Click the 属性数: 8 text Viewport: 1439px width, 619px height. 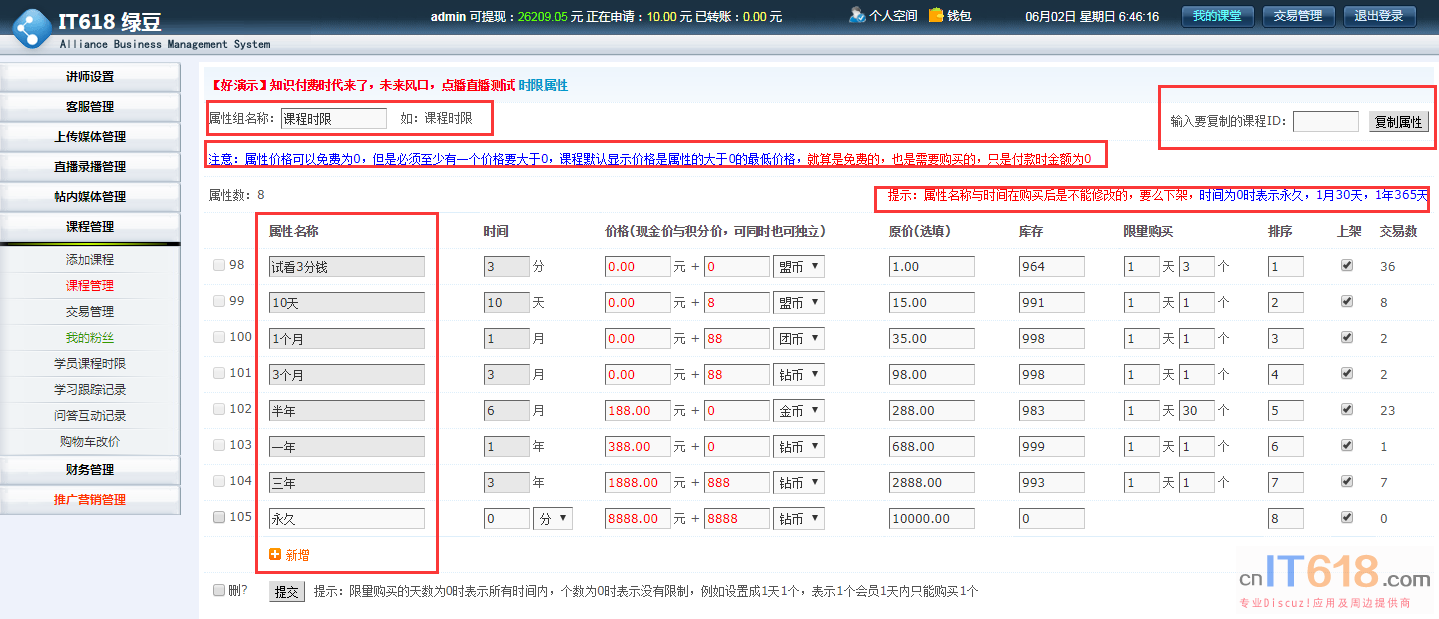(237, 195)
